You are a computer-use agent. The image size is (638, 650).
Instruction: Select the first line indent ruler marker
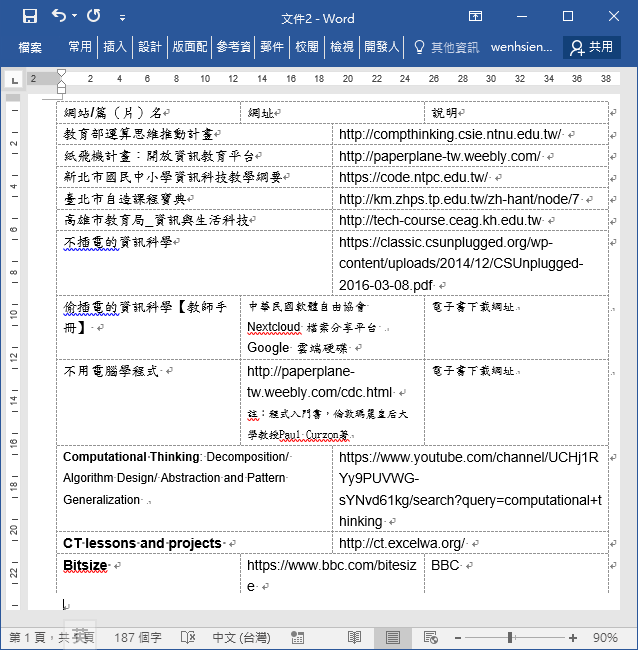pos(61,73)
